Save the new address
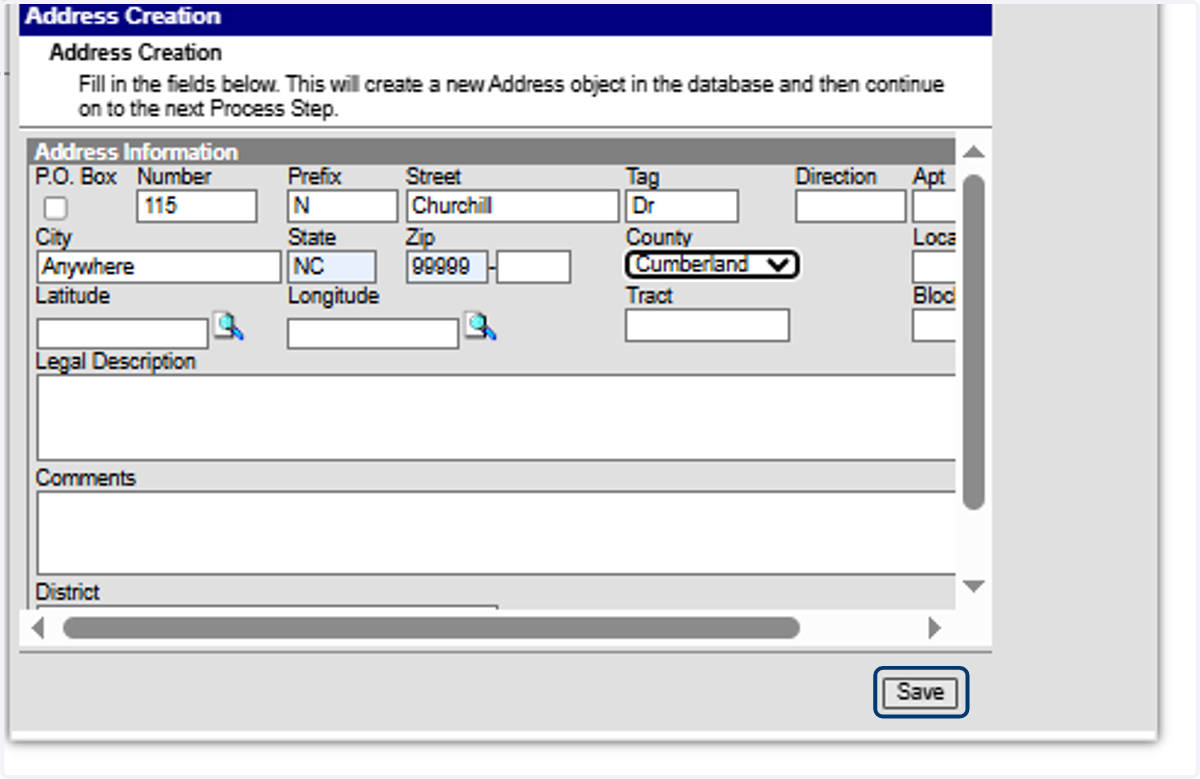Viewport: 1200px width, 779px height. (920, 692)
